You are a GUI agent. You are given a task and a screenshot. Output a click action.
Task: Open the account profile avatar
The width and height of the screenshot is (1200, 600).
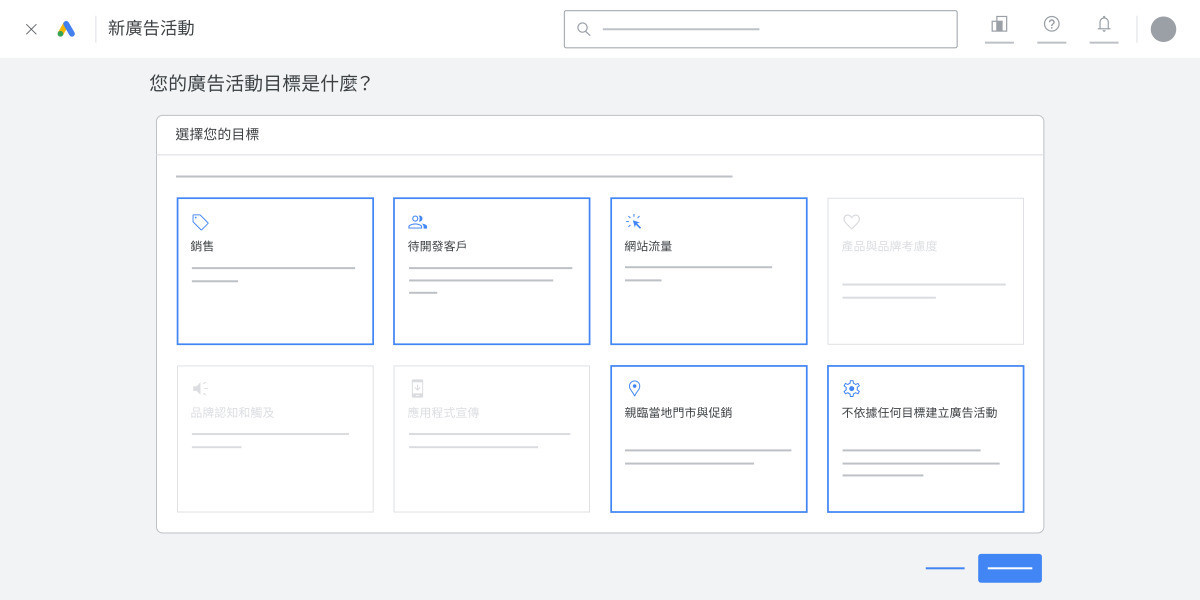[x=1163, y=29]
